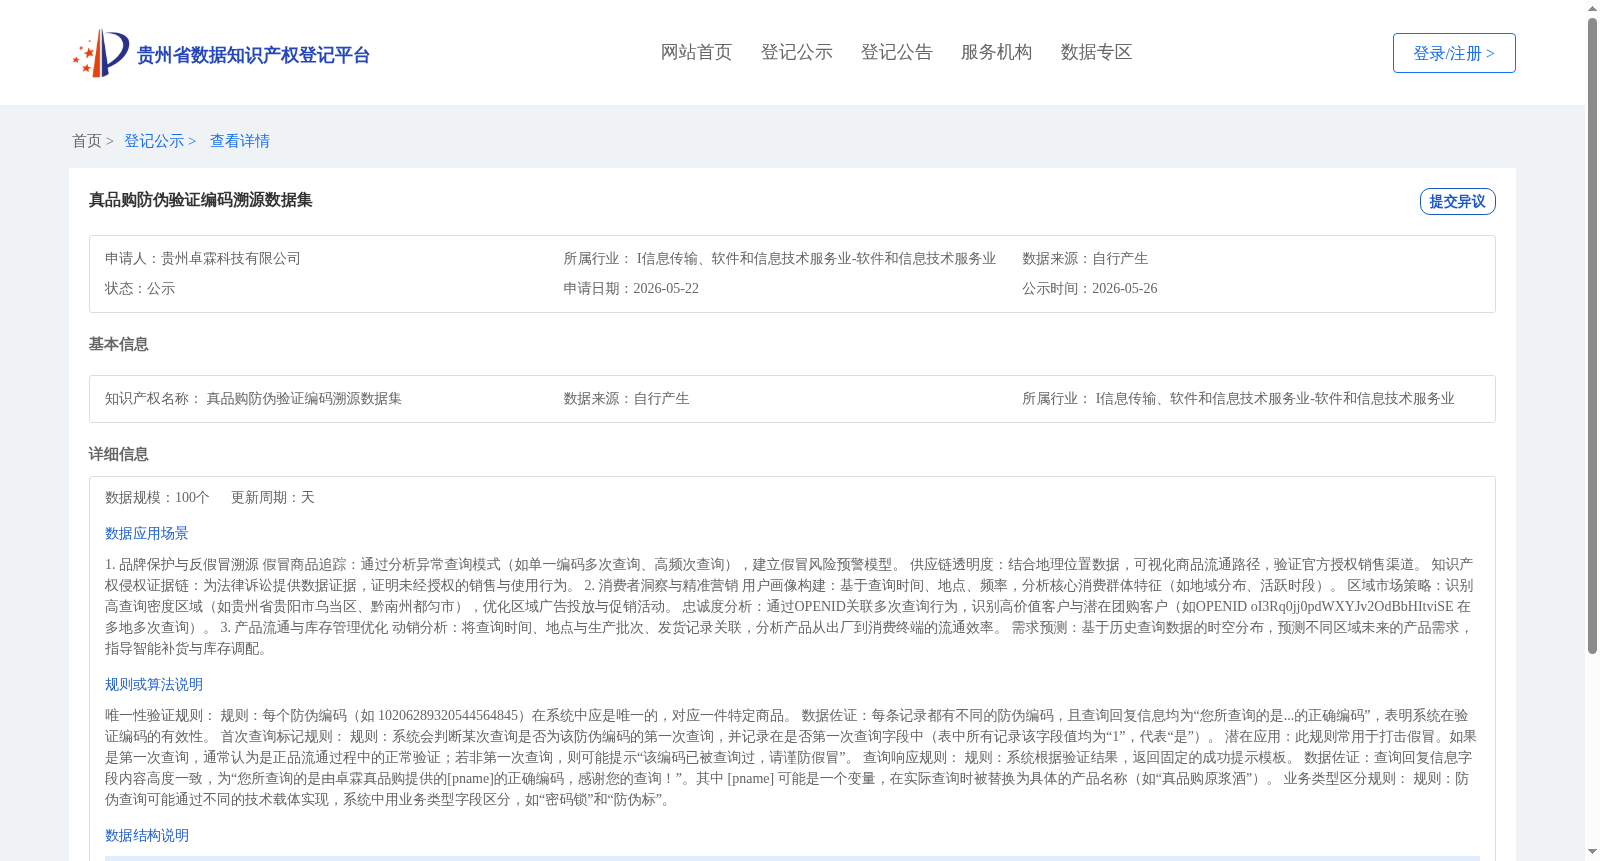The height and width of the screenshot is (861, 1600).
Task: Click the scrollbar down arrow
Action: coord(1592,852)
